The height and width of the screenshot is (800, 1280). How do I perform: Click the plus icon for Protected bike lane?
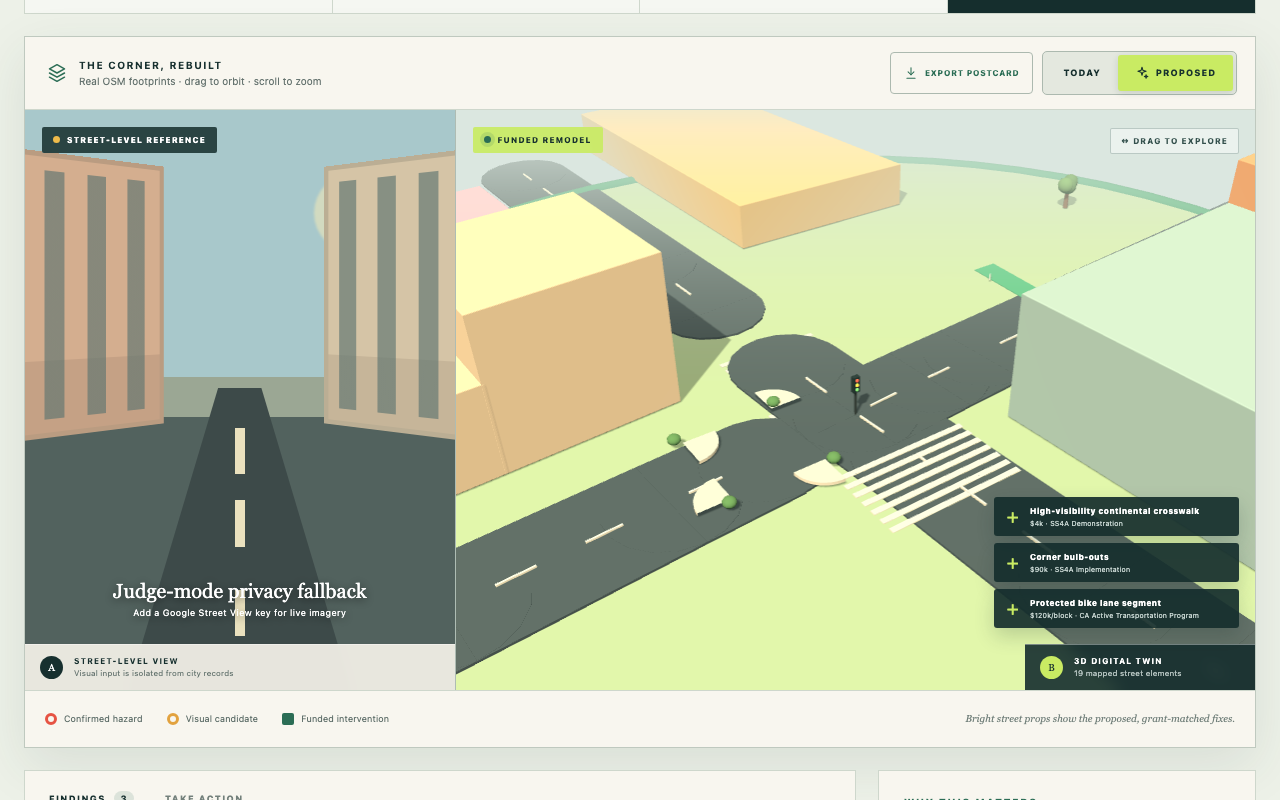pyautogui.click(x=1012, y=609)
